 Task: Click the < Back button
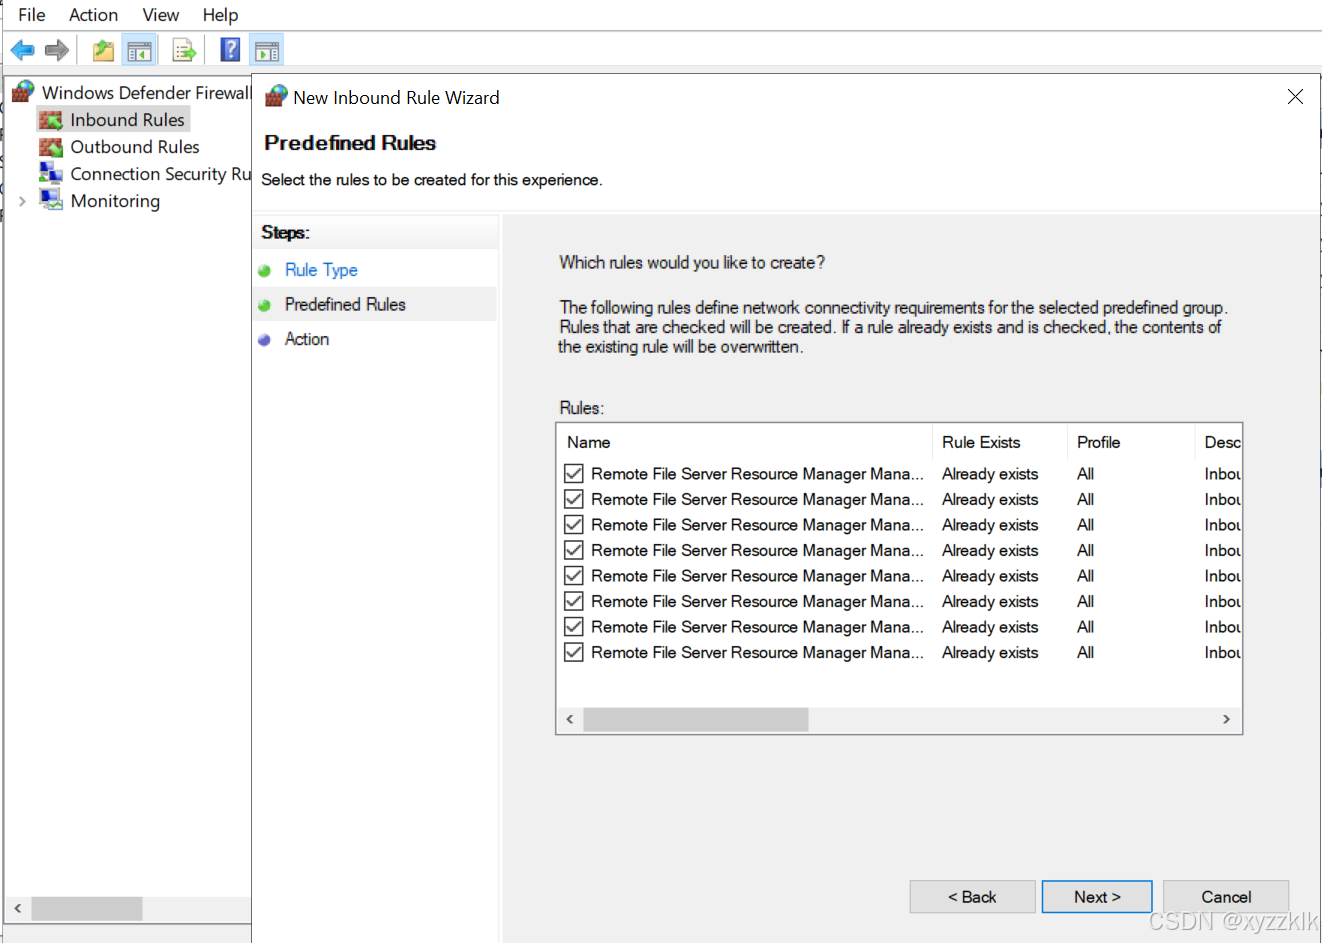(972, 897)
